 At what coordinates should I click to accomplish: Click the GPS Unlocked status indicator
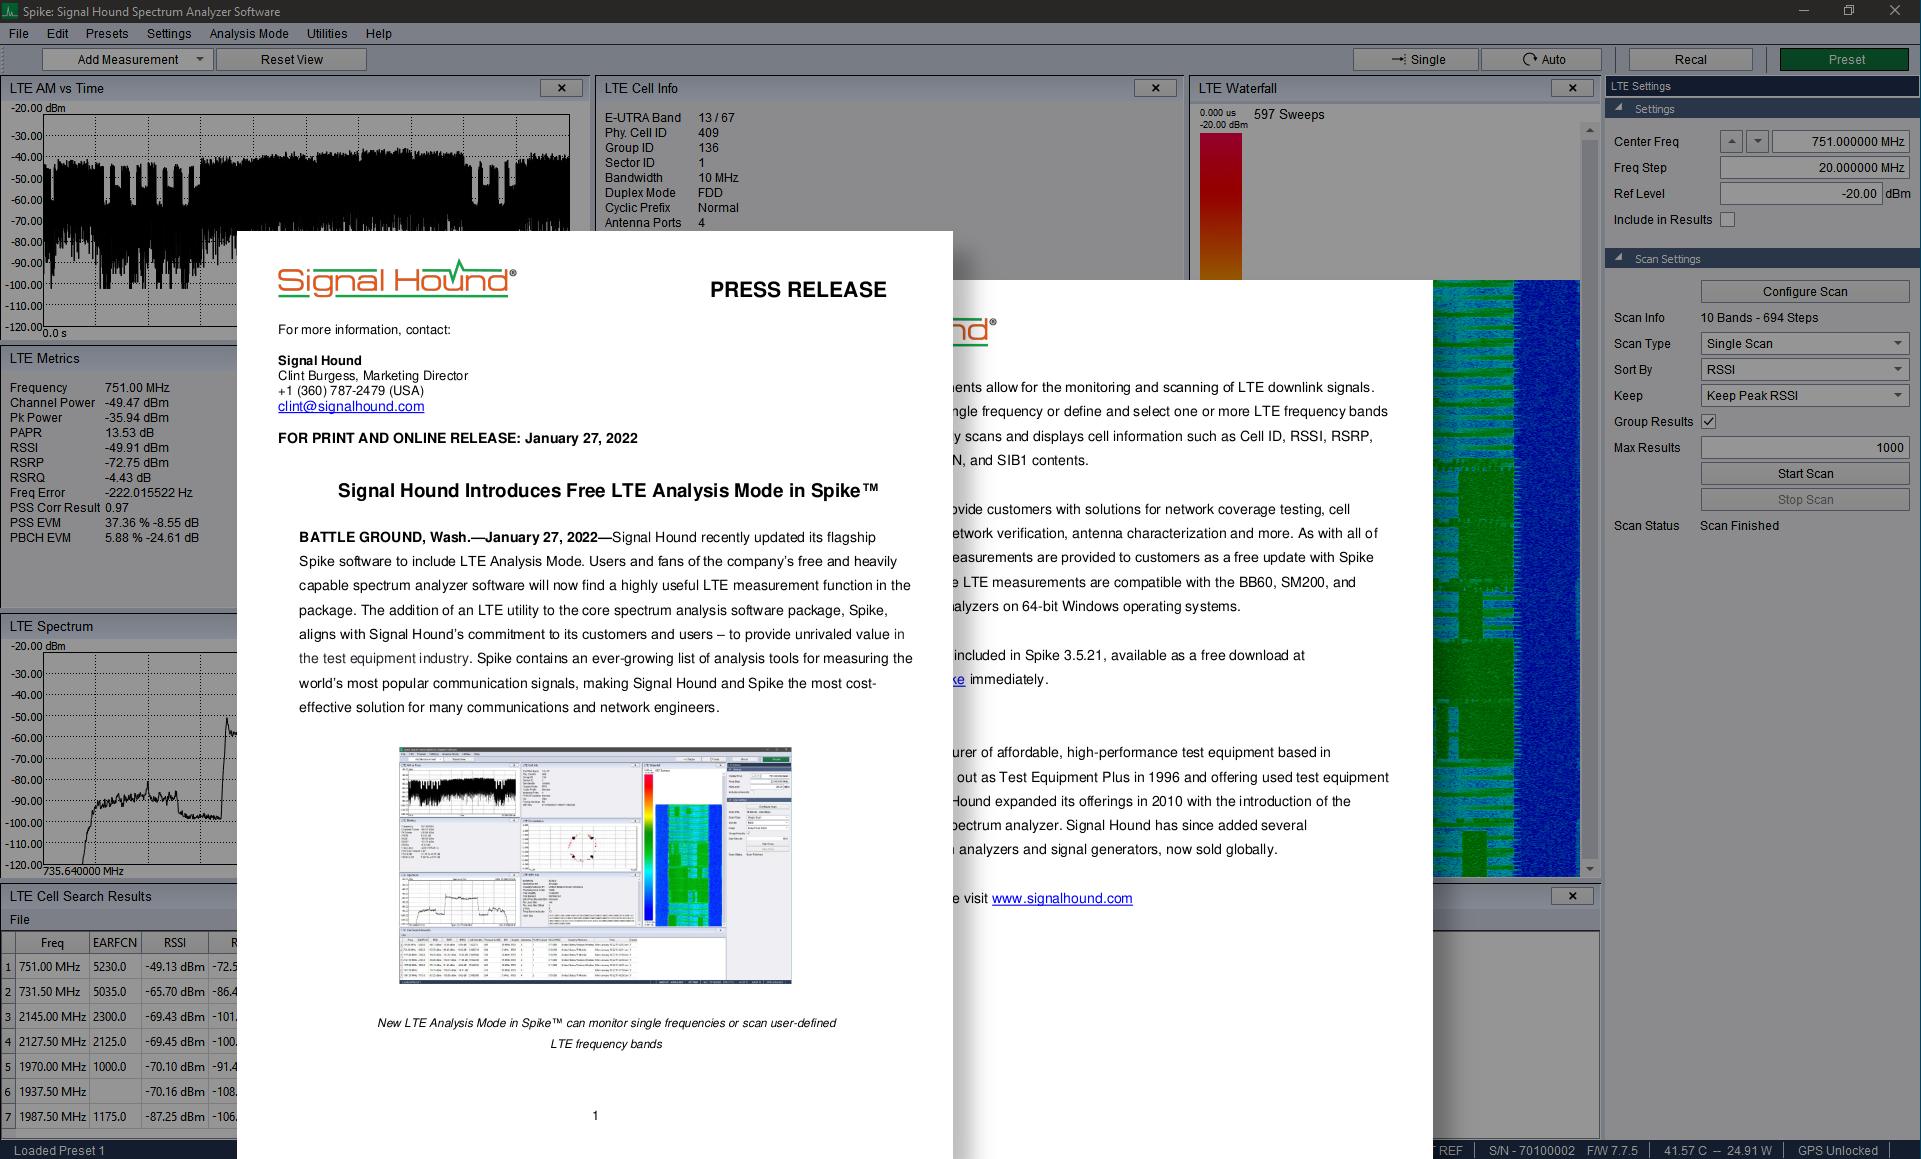(x=1837, y=1150)
